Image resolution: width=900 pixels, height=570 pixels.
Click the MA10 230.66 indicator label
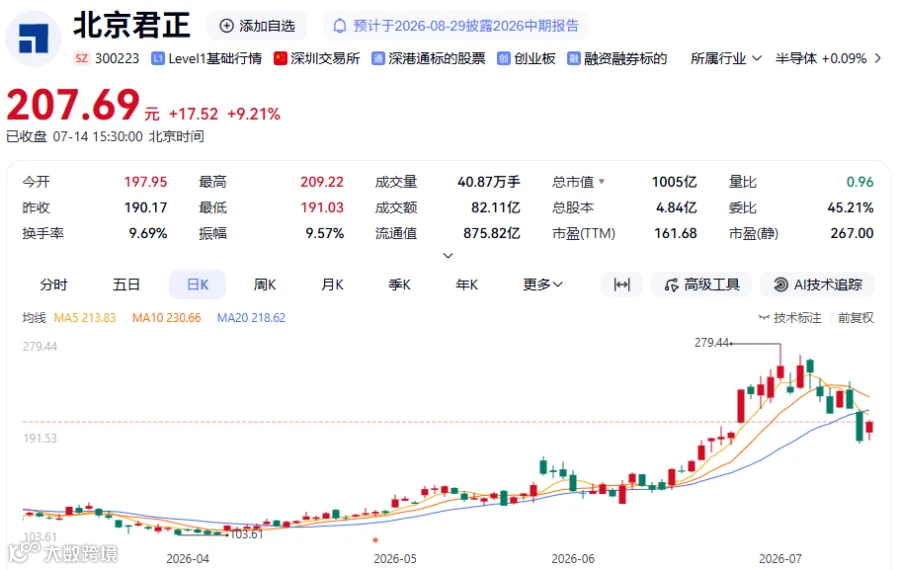point(166,318)
